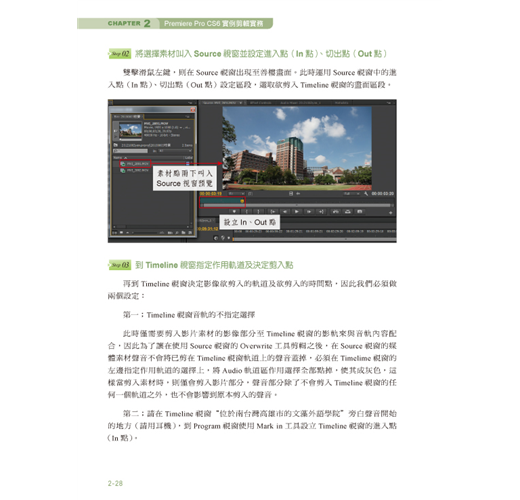Step forward one frame in Source monitor
This screenshot has height=500, width=520.
[x=309, y=211]
